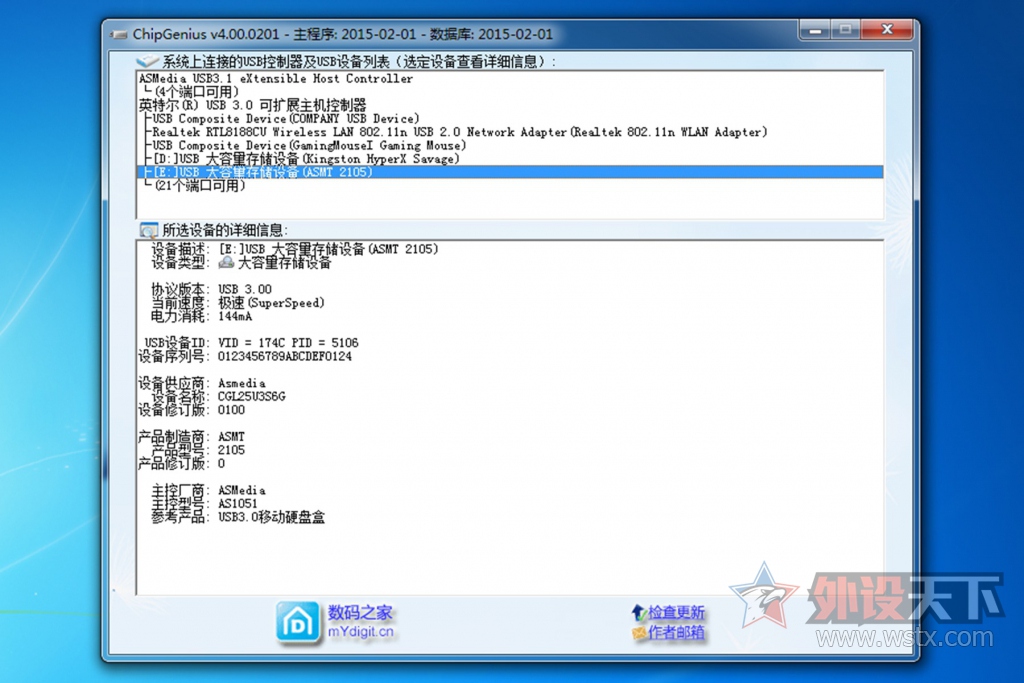Select the Realtek RTL8188CU Wireless LAN adapter
Image resolution: width=1024 pixels, height=683 pixels.
pos(459,132)
